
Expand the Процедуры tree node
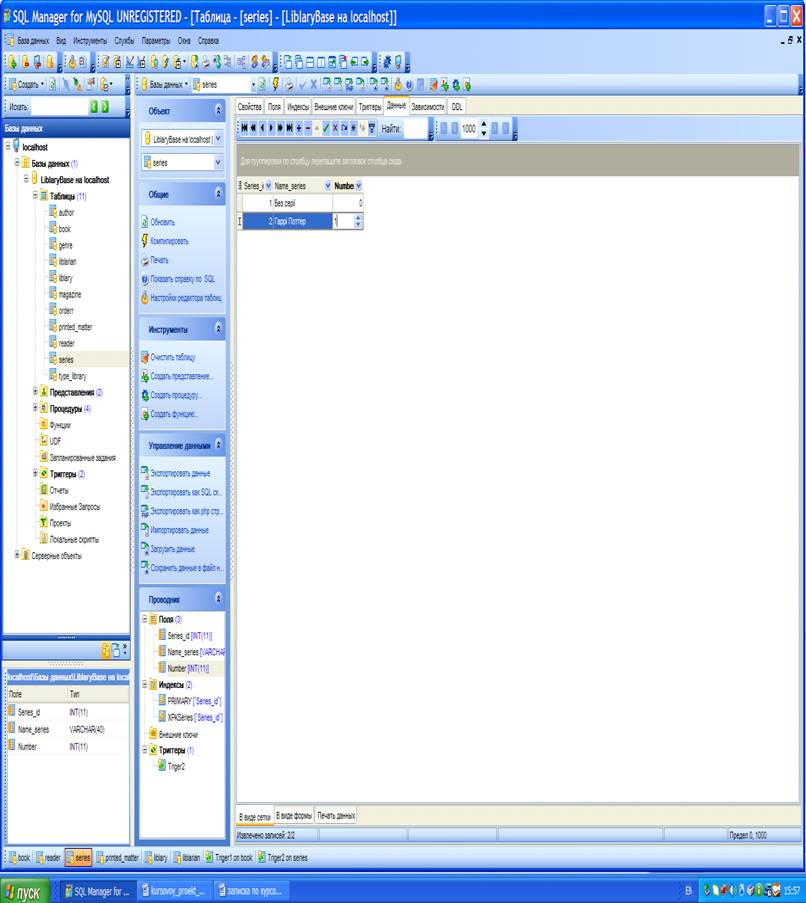[35, 408]
